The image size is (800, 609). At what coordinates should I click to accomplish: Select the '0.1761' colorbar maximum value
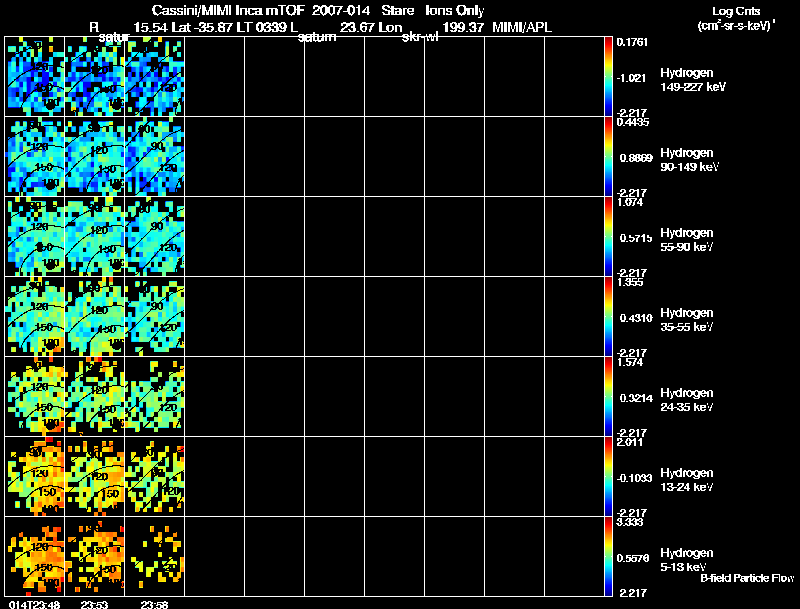coord(632,42)
